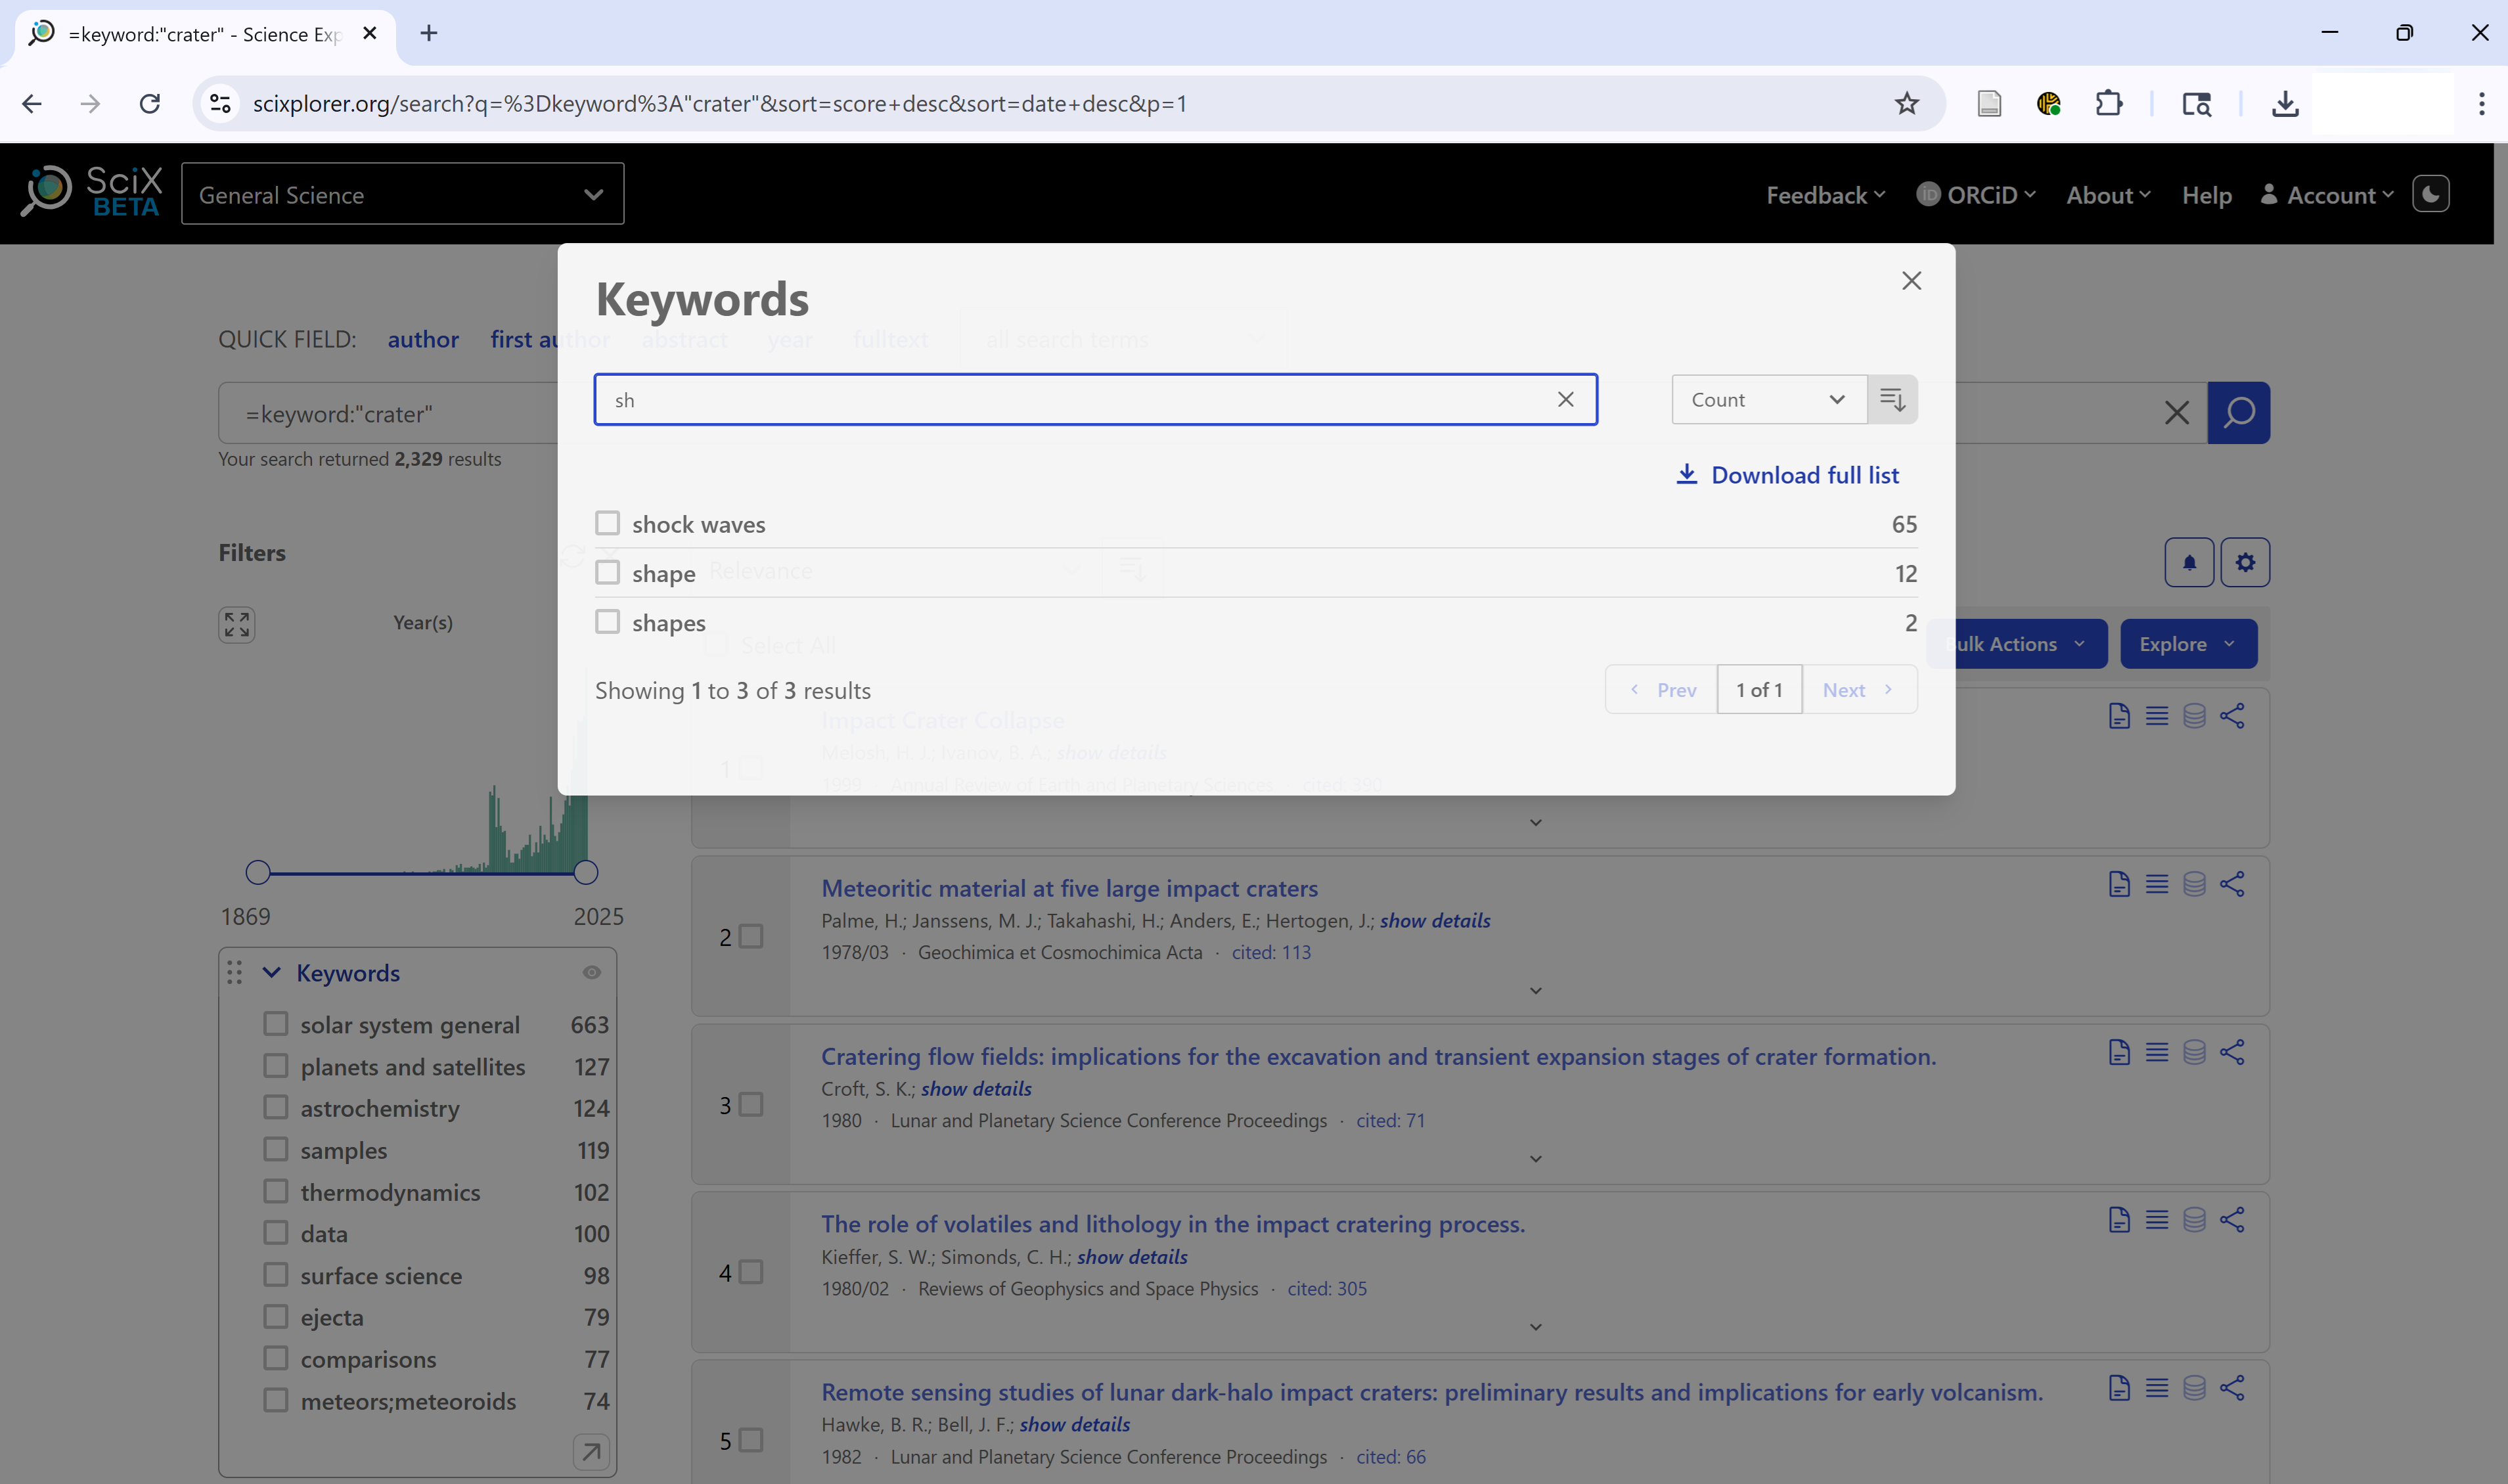Close the Keywords dialog with X
The image size is (2508, 1484).
point(1911,281)
